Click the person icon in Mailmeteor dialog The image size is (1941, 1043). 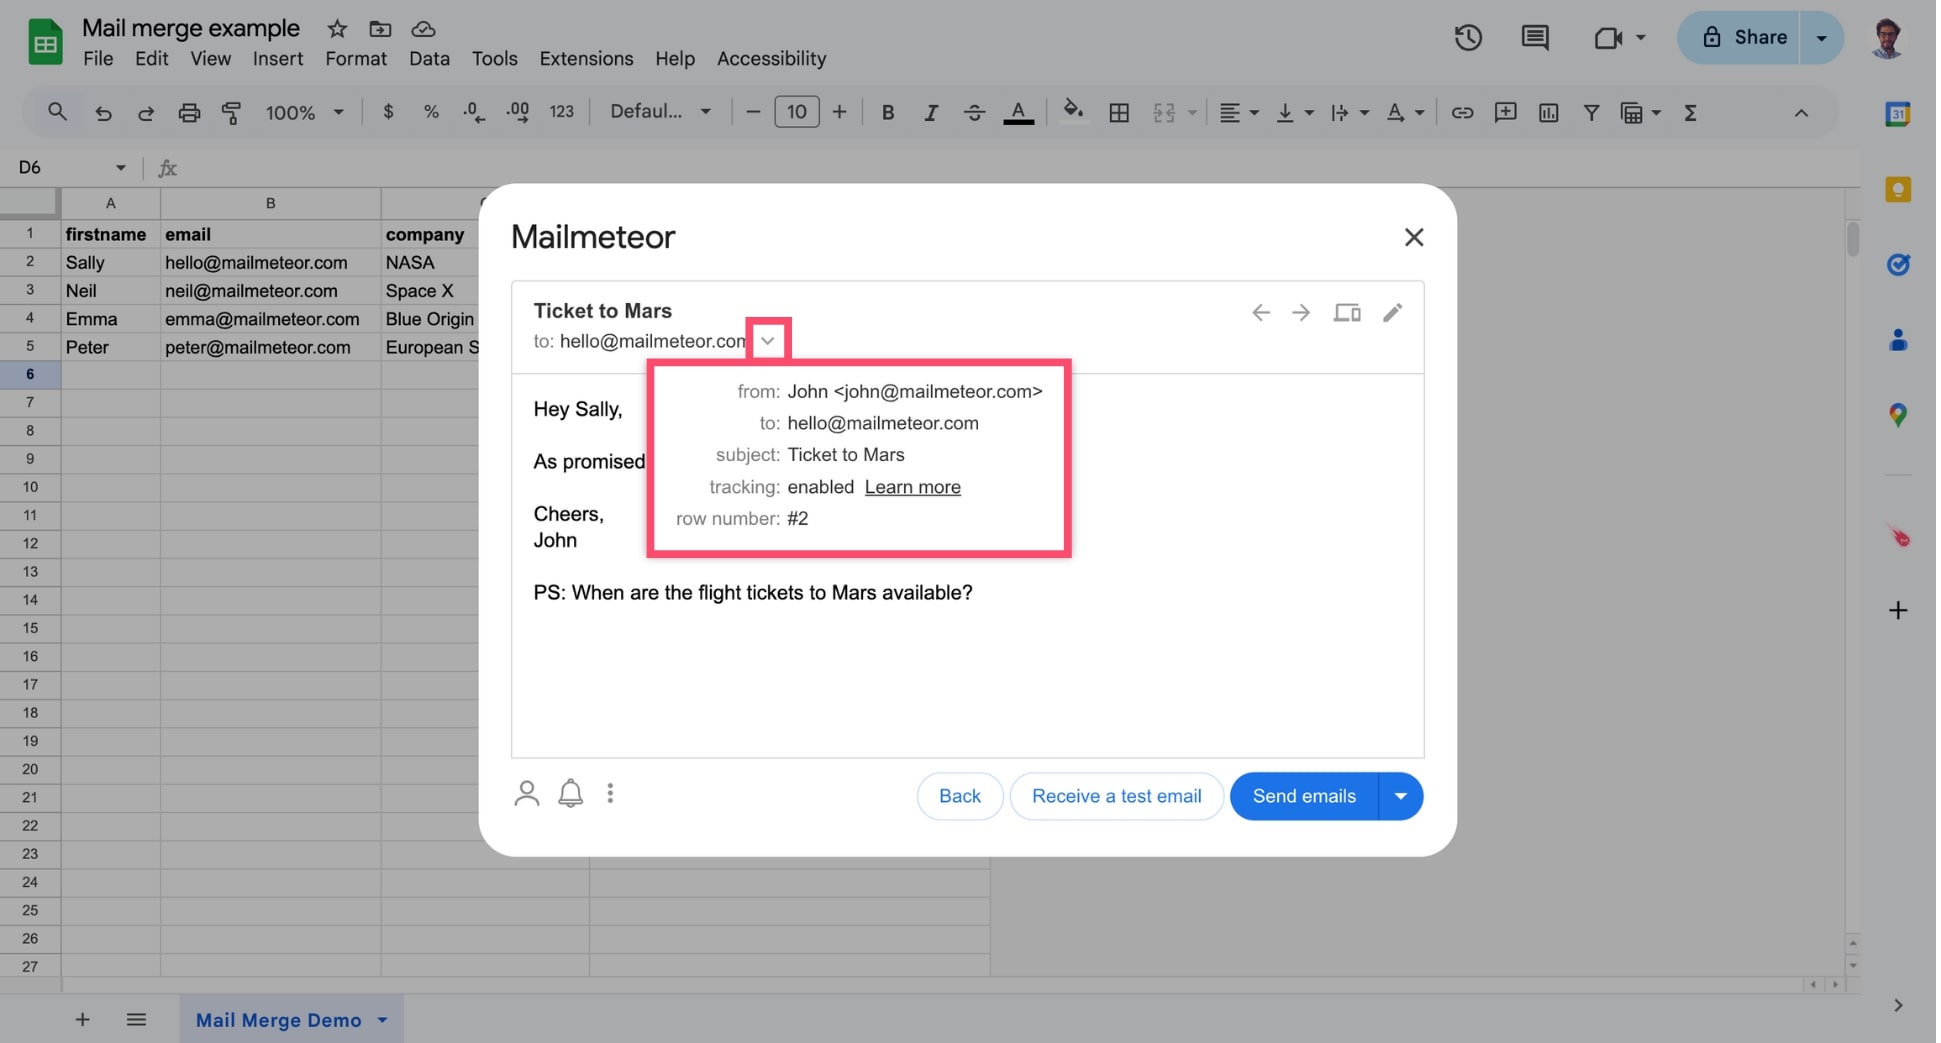pyautogui.click(x=527, y=794)
